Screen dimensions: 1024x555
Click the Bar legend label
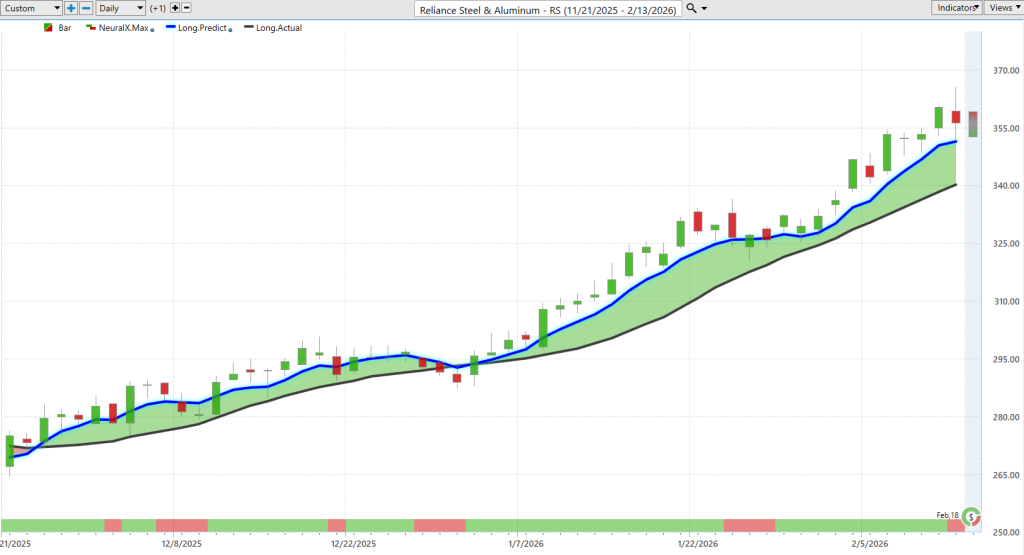pyautogui.click(x=65, y=28)
